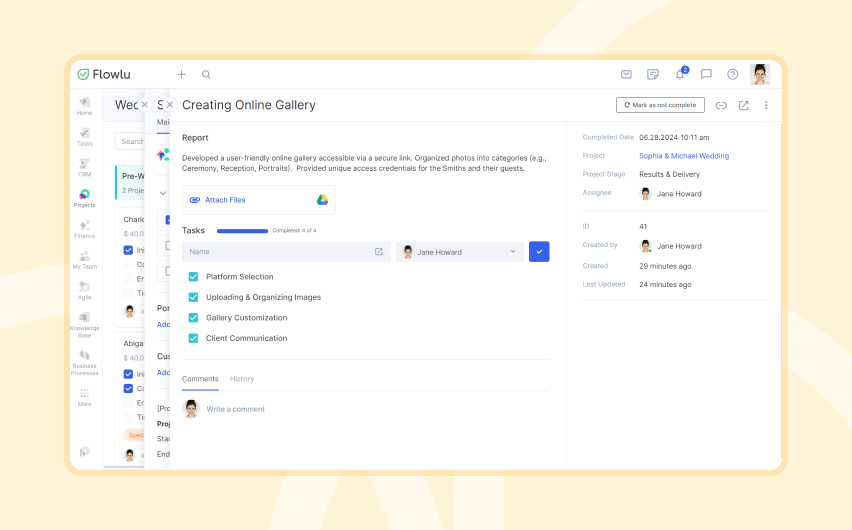Open CRM in sidebar
852x530 pixels.
84,167
